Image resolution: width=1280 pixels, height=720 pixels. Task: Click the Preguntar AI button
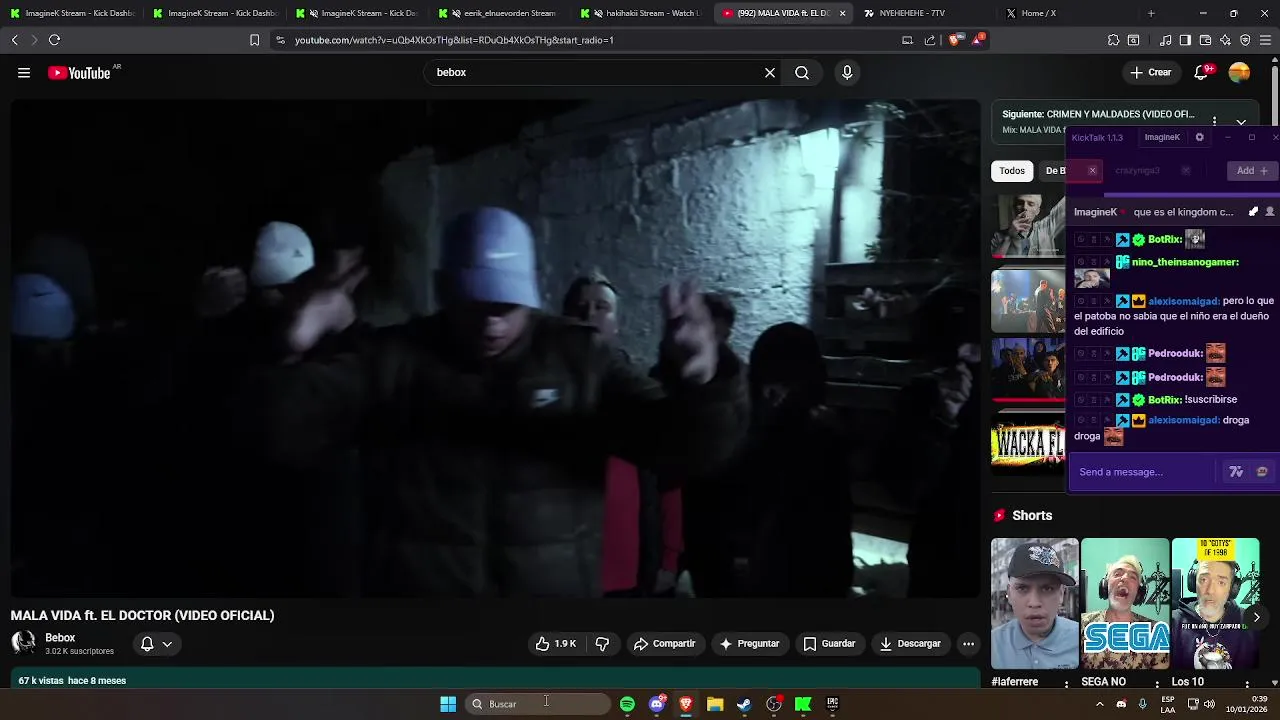(749, 644)
